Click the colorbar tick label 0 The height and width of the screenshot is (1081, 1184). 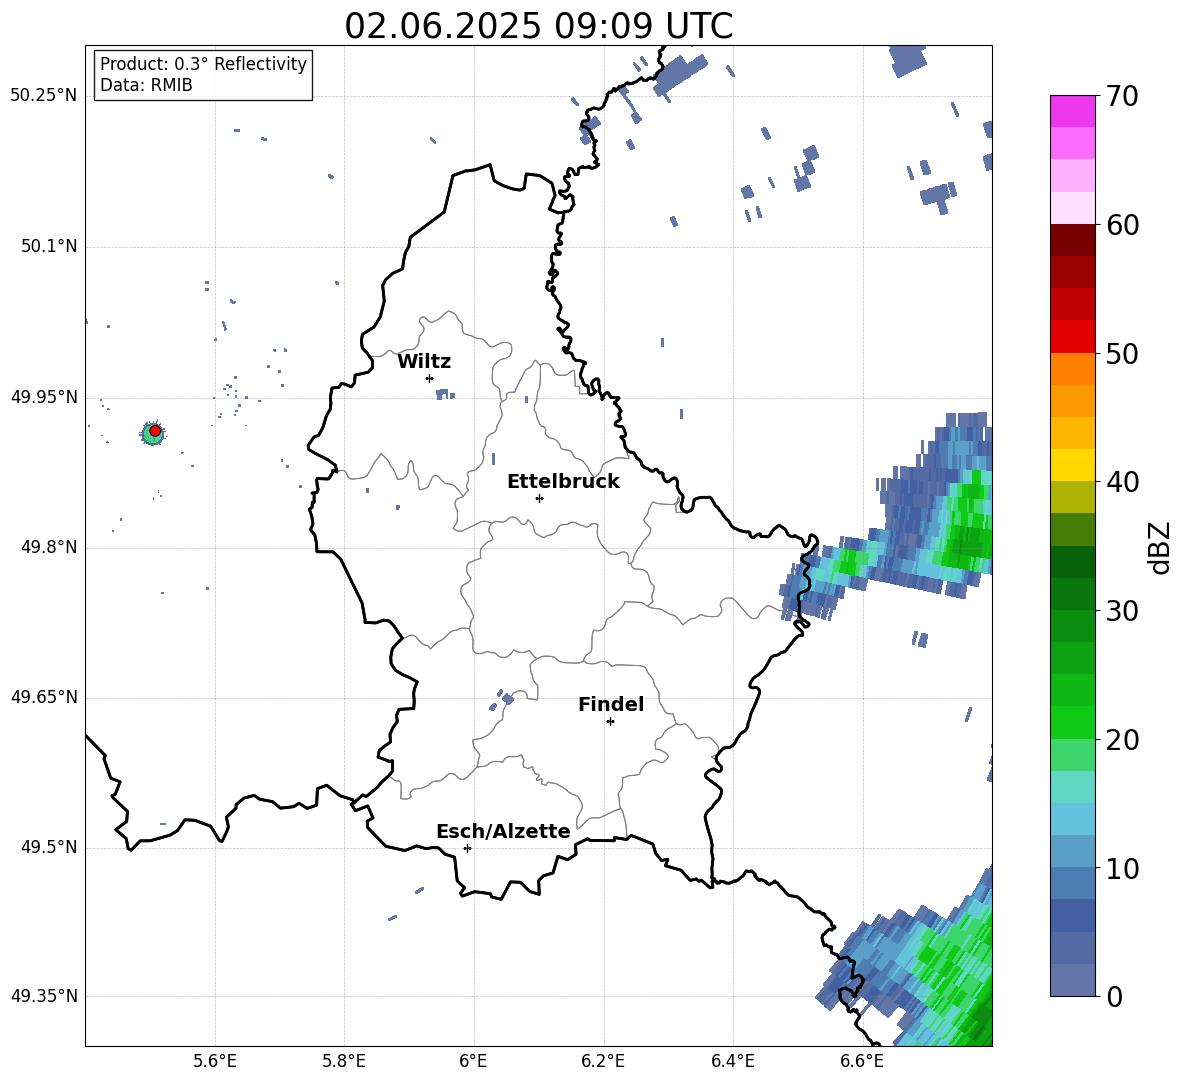point(1114,996)
